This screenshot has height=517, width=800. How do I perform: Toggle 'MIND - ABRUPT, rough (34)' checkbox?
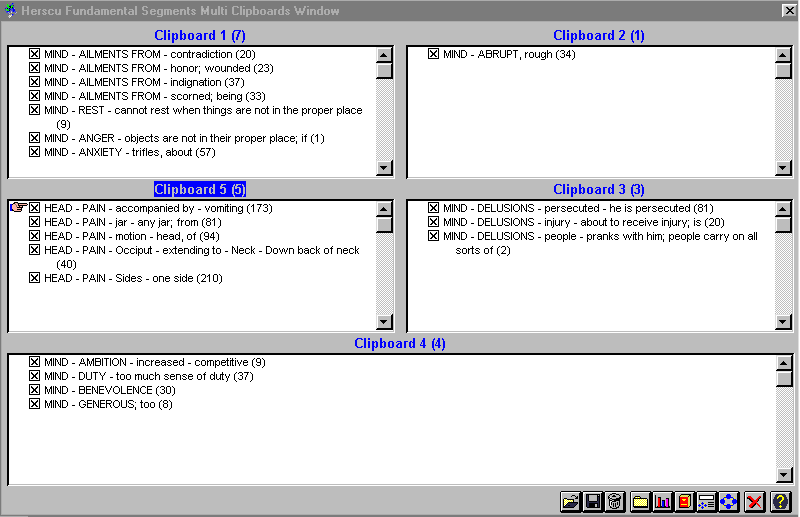pyautogui.click(x=433, y=54)
